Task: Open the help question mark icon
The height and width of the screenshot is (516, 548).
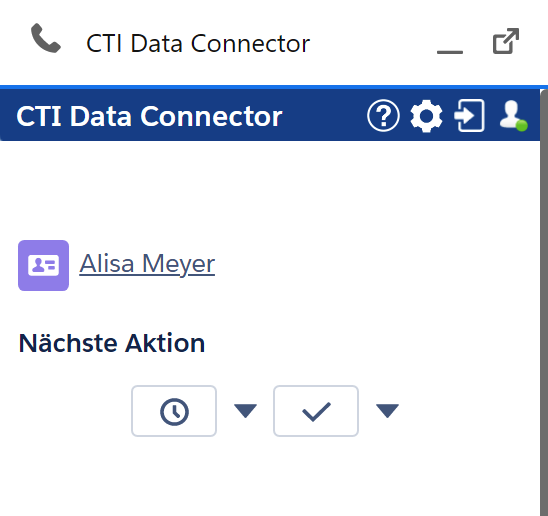Action: click(x=383, y=115)
